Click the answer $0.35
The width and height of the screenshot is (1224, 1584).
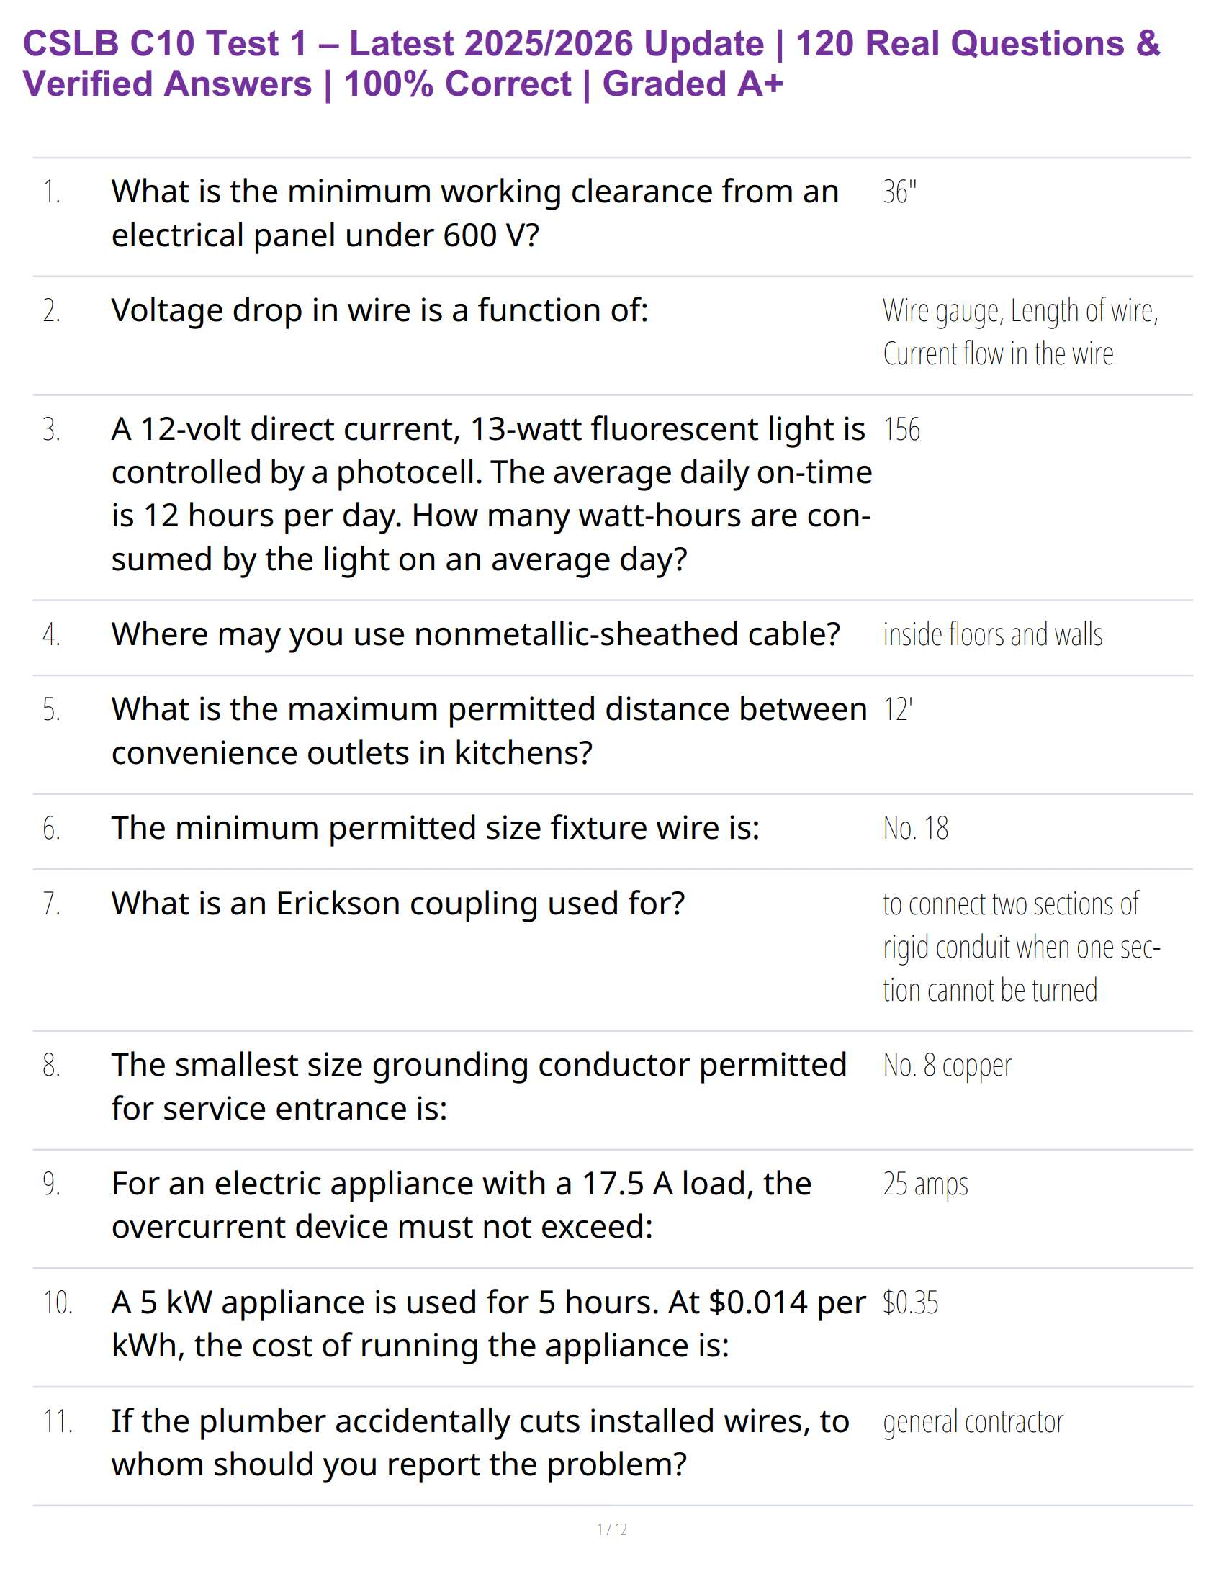pyautogui.click(x=910, y=1303)
